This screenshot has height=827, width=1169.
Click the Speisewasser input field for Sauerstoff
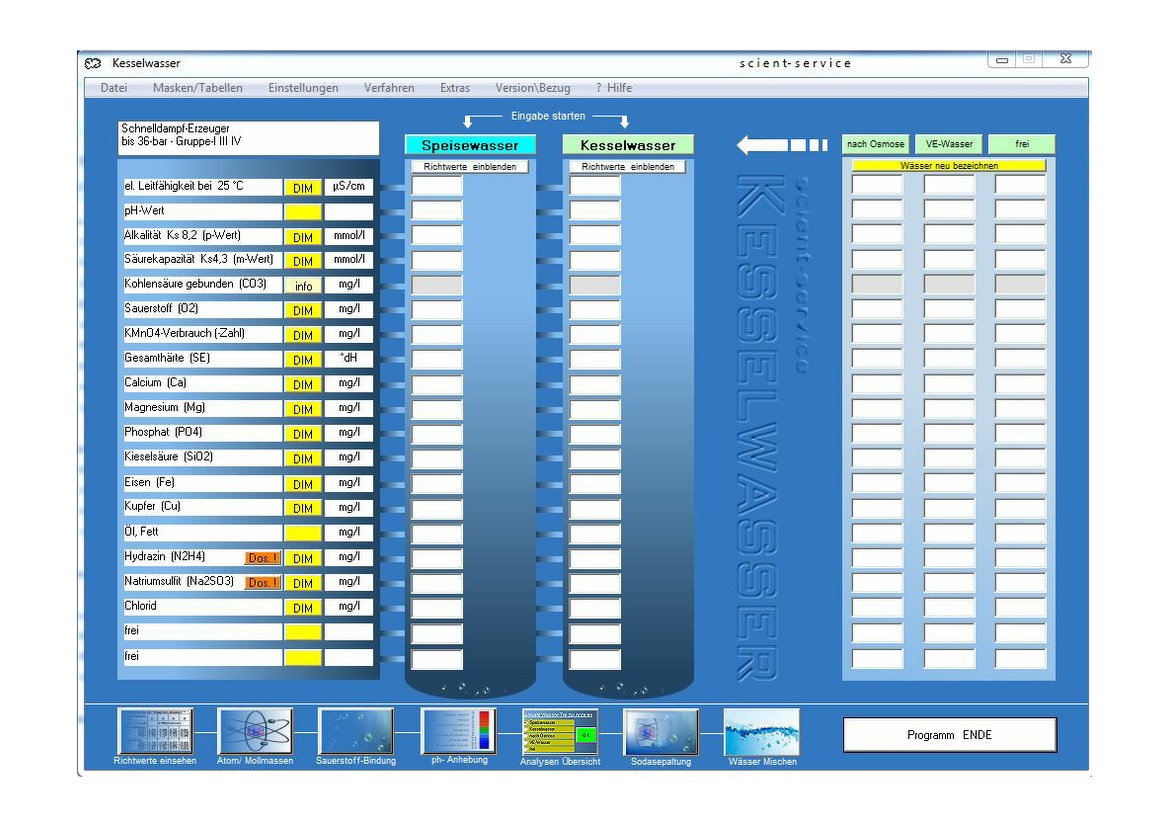pos(437,310)
